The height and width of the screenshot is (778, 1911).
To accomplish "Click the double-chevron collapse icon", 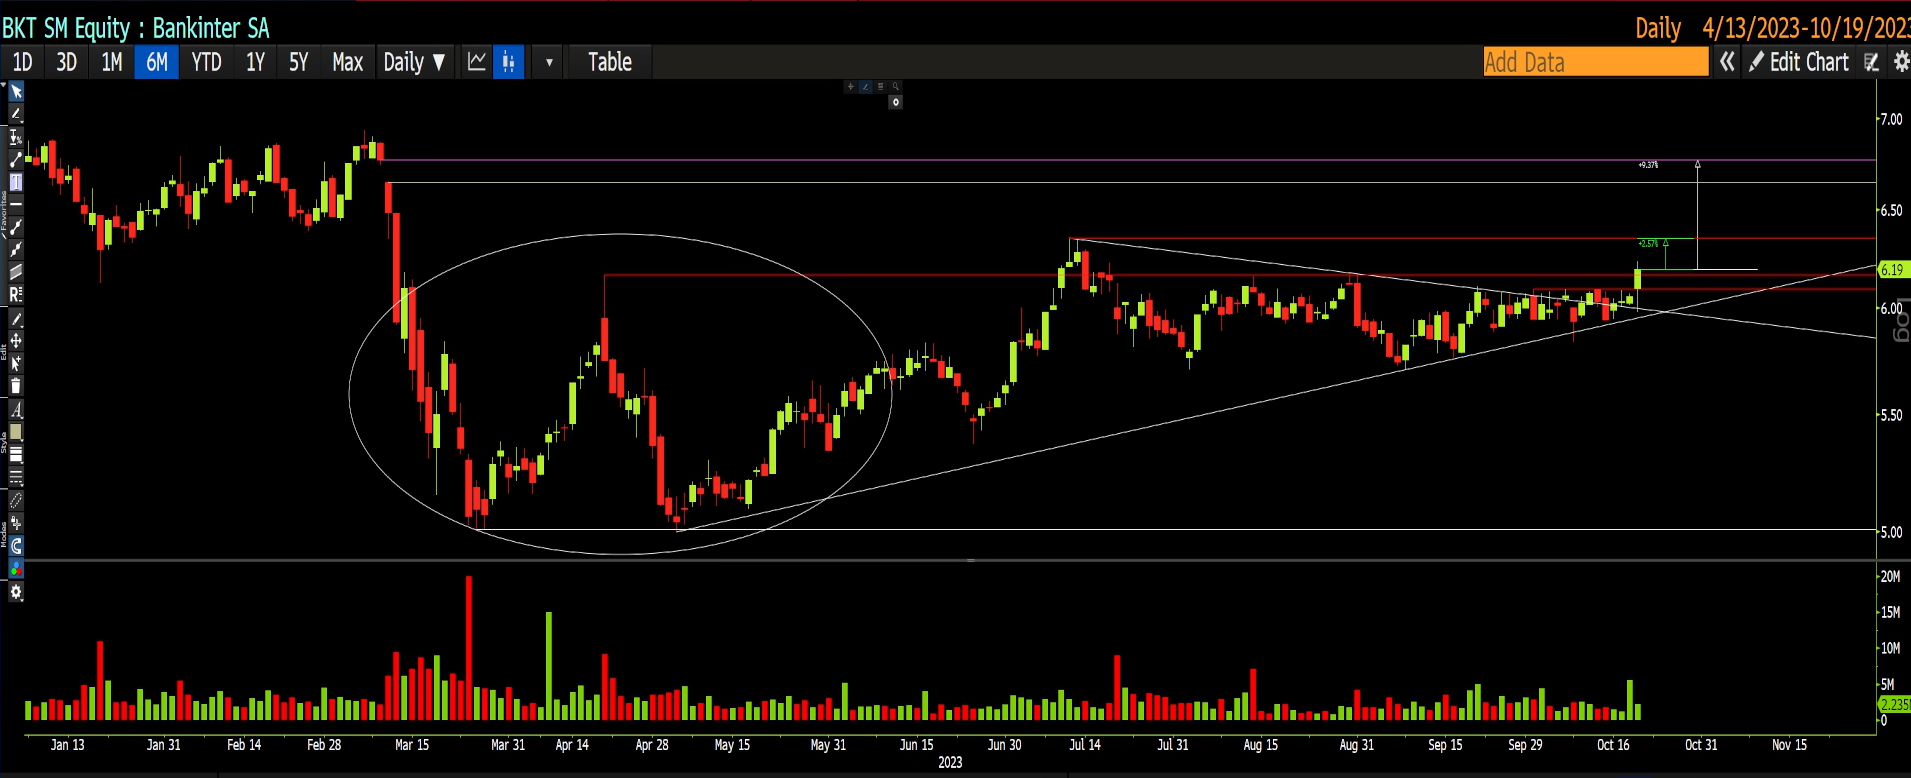I will click(x=1727, y=62).
